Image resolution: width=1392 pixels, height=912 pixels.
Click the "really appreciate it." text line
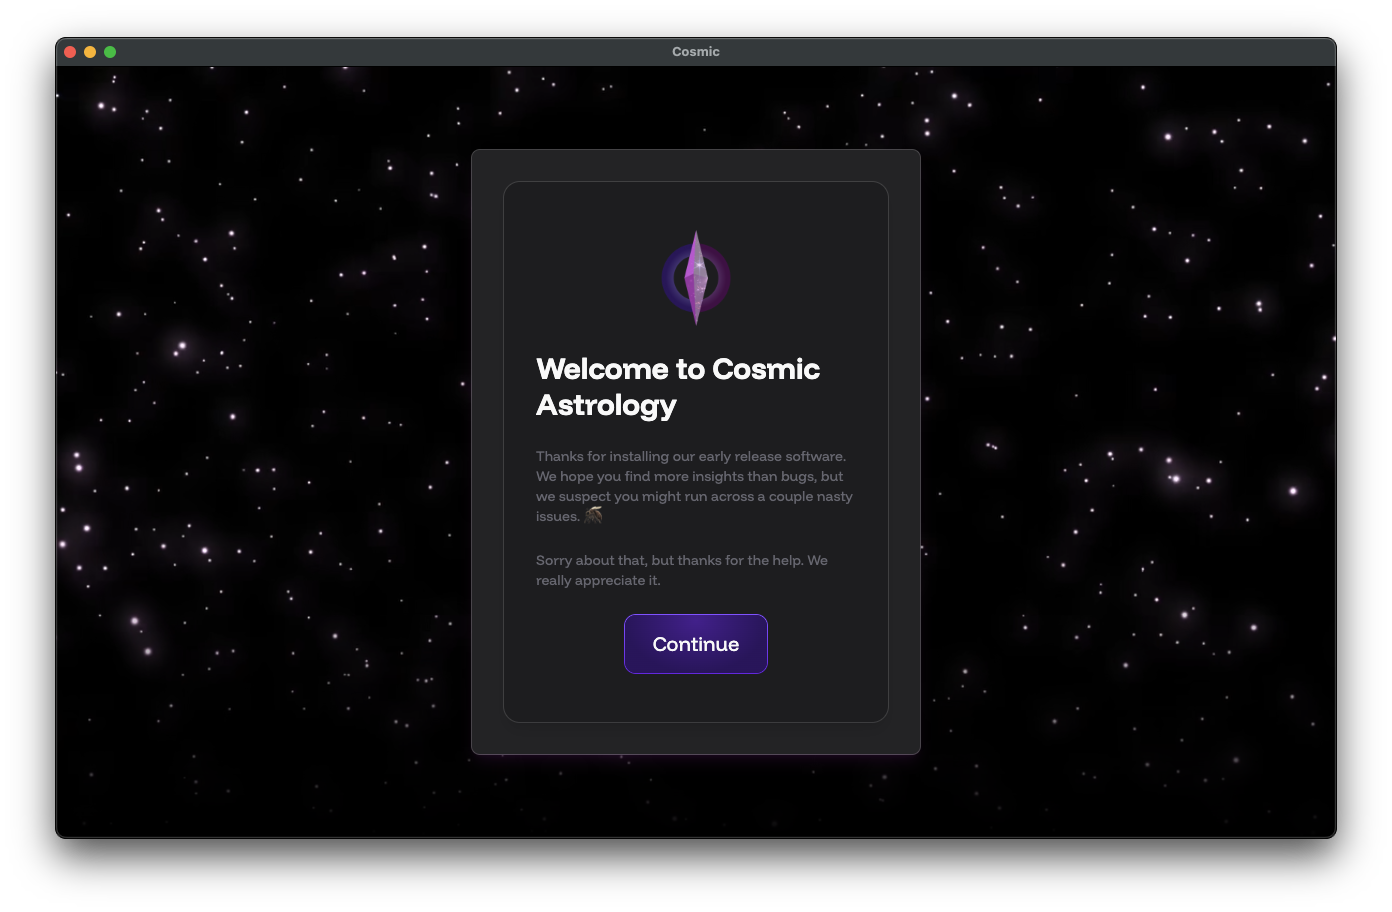(x=598, y=580)
